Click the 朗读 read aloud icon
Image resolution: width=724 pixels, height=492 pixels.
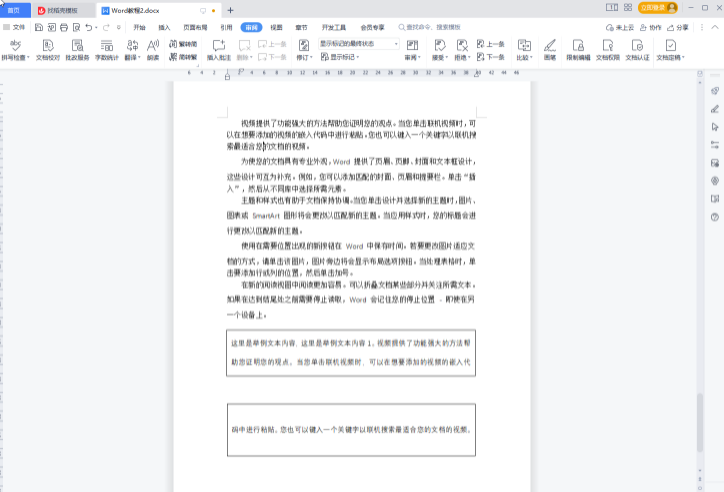(152, 50)
